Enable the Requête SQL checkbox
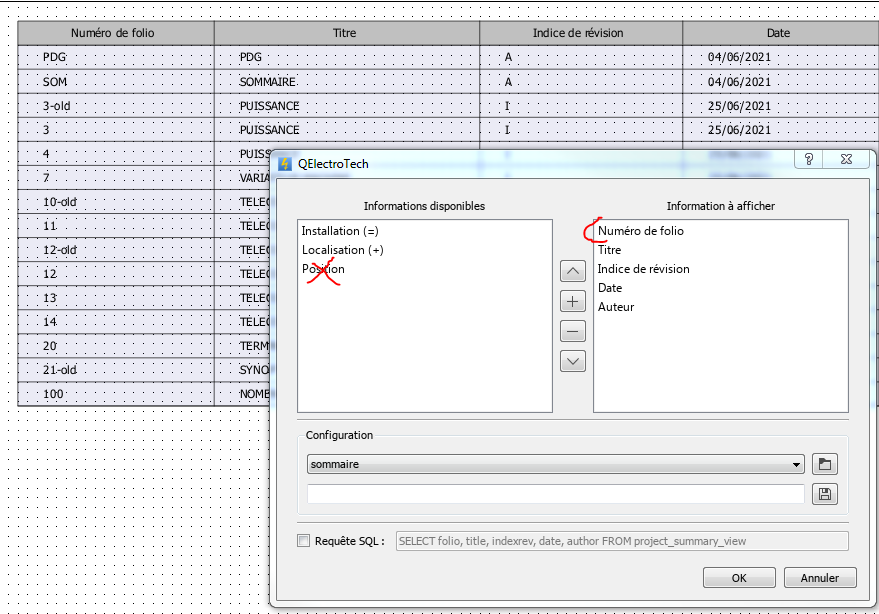 [304, 541]
